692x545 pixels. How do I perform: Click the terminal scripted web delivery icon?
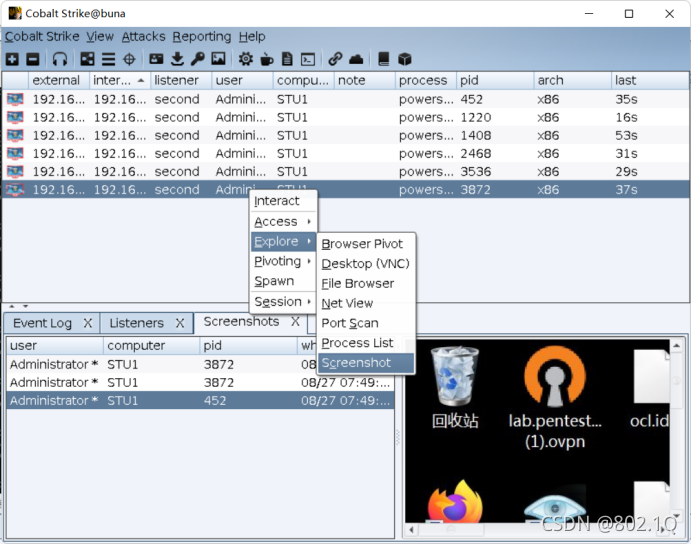tap(308, 59)
